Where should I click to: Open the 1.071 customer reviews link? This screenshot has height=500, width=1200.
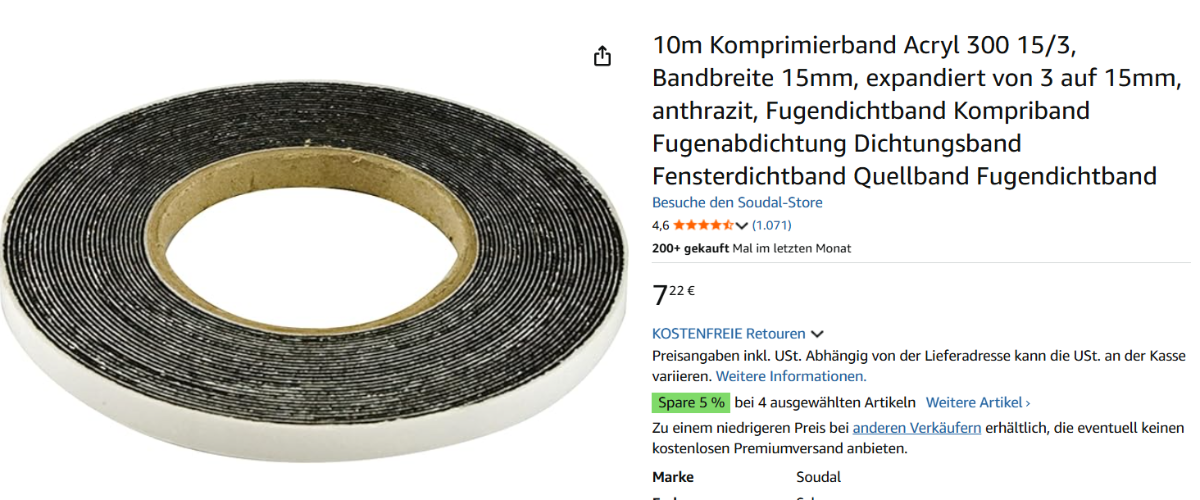click(x=771, y=225)
